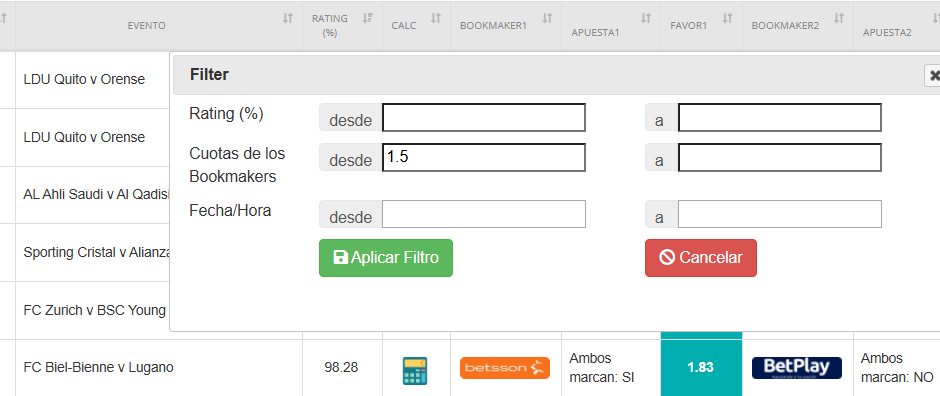Click the betsson bookmaker logo
Image resolution: width=940 pixels, height=396 pixels.
505,367
